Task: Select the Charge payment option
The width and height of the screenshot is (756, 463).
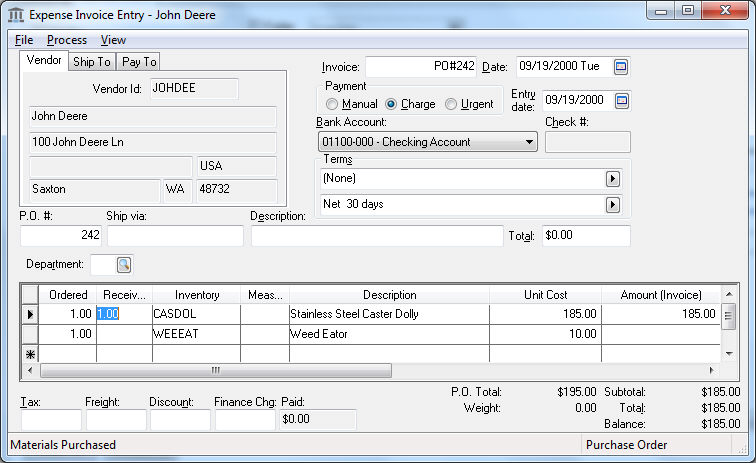Action: point(391,104)
